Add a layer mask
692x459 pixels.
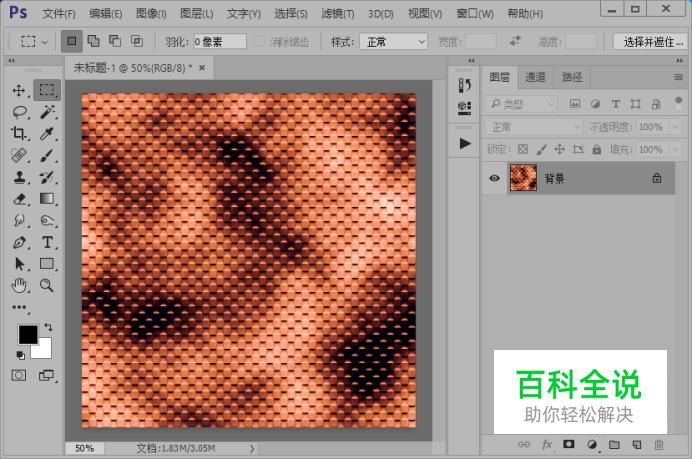[569, 444]
